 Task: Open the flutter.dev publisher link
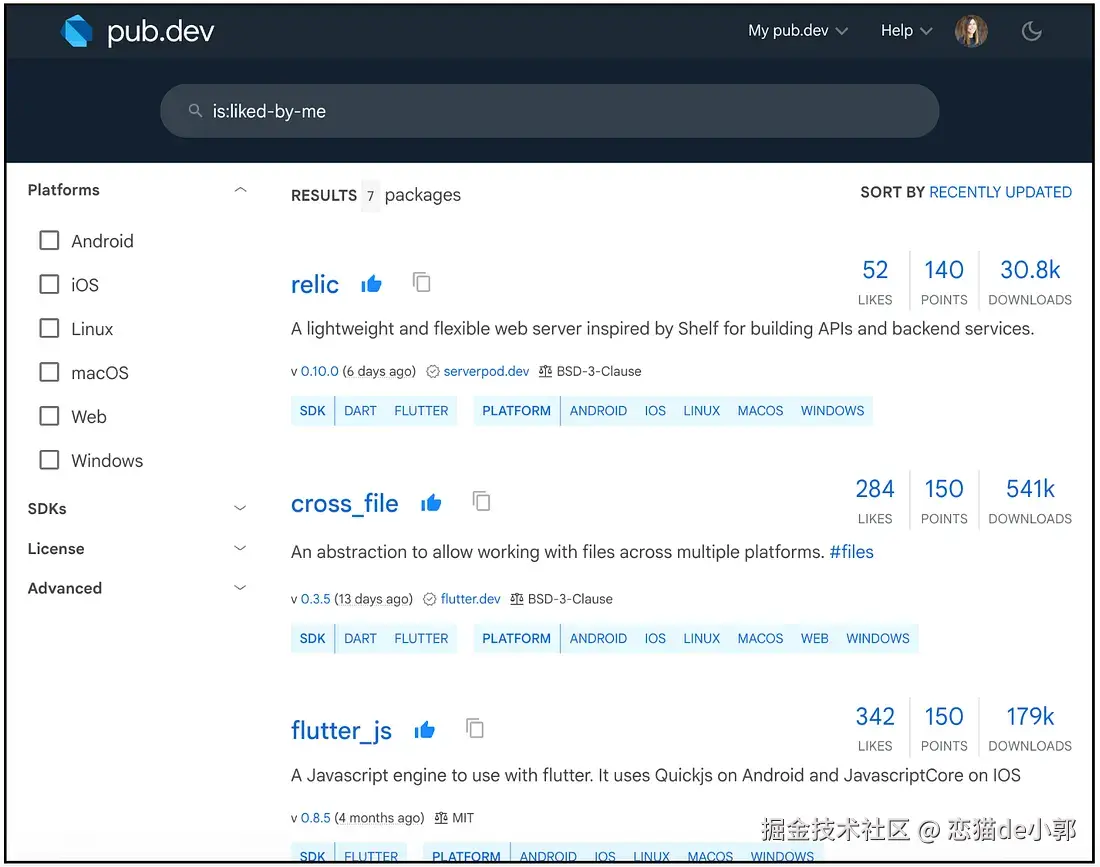click(x=470, y=599)
